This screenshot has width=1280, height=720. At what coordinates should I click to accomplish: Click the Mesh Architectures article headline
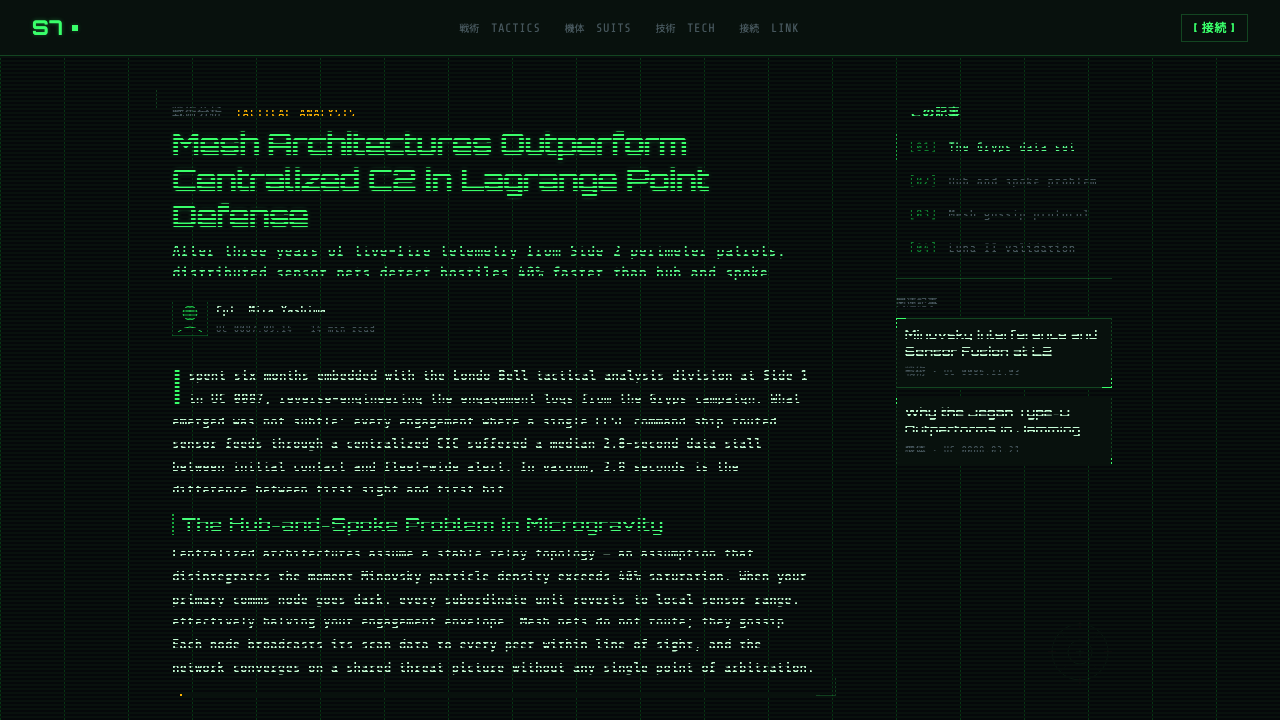441,180
